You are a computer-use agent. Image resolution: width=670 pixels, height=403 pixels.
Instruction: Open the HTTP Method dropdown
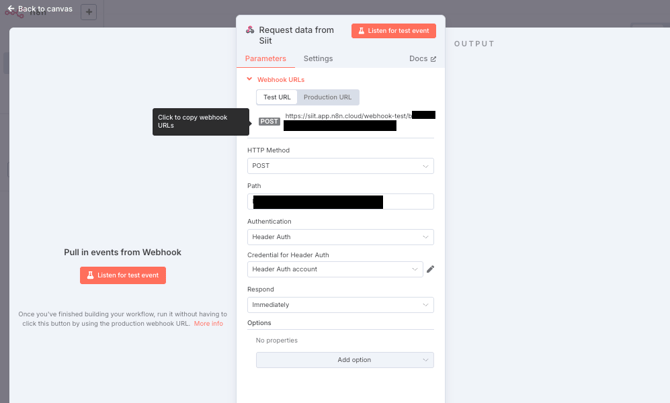point(340,166)
